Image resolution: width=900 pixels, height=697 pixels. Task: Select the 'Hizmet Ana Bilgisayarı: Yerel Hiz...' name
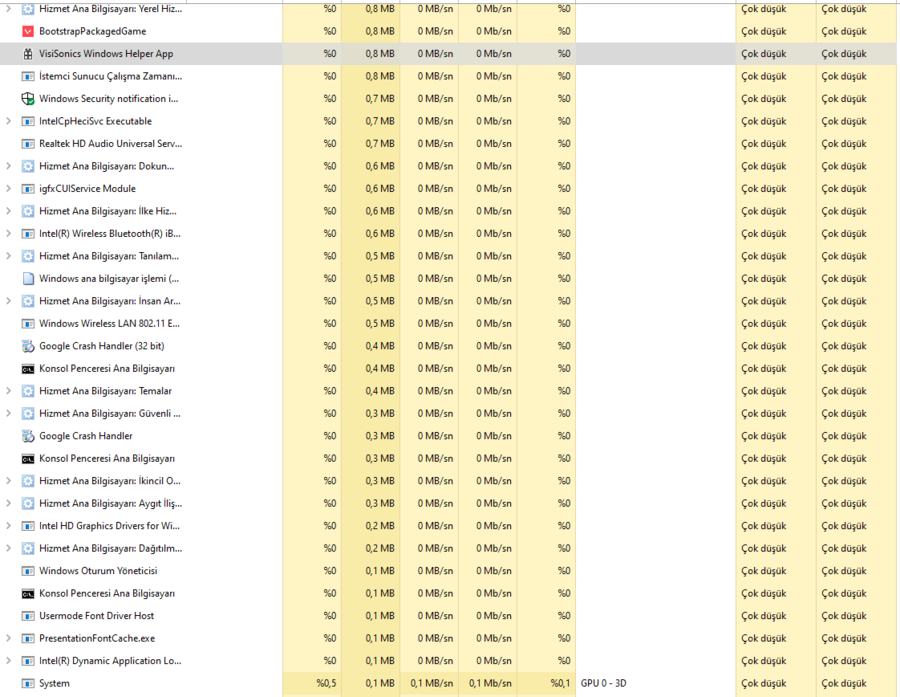pos(110,9)
